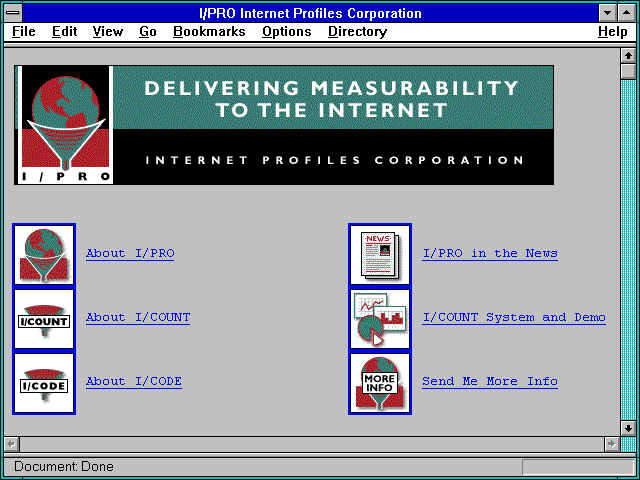Click the vertical scrollbar thumb
The image size is (640, 480).
click(x=628, y=71)
